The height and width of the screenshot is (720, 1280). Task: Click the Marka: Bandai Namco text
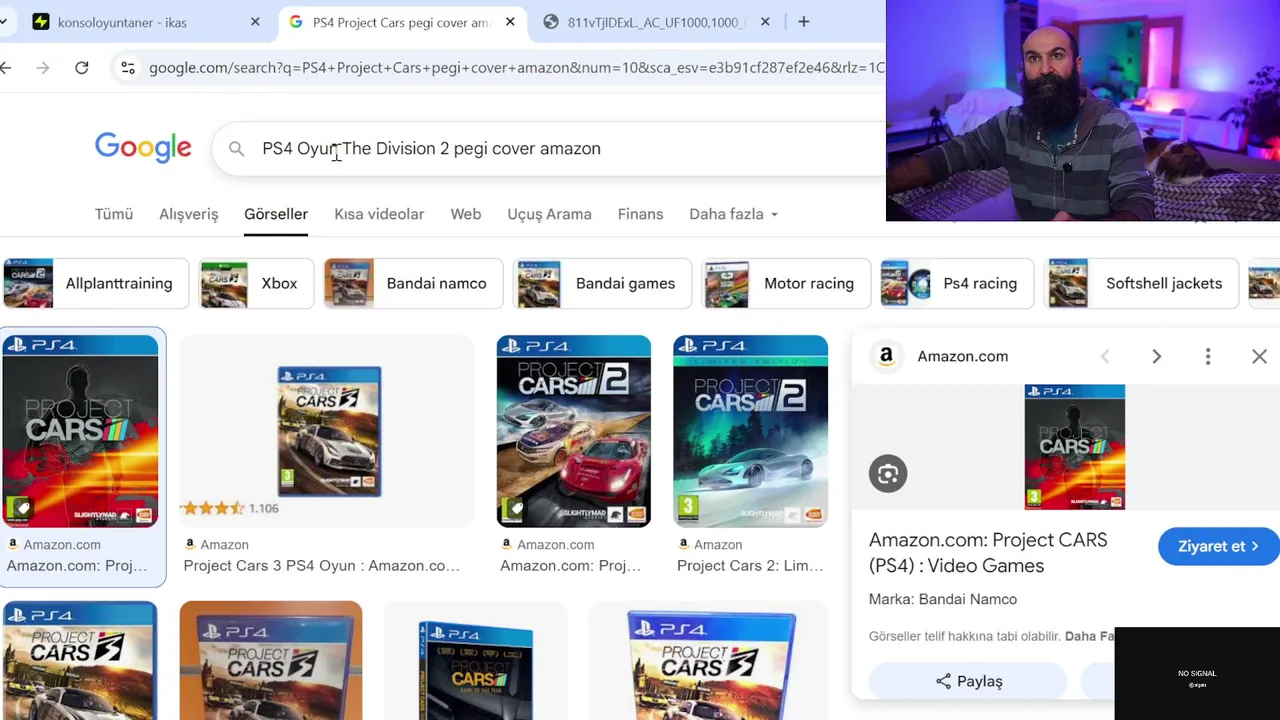coord(943,599)
